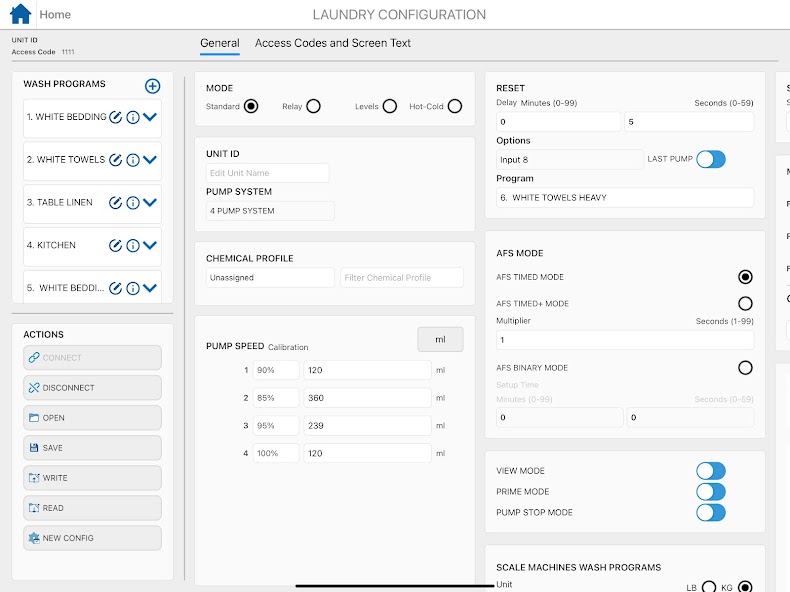Viewport: 790px width, 592px height.
Task: Click the Disconnect action button
Action: coord(92,388)
